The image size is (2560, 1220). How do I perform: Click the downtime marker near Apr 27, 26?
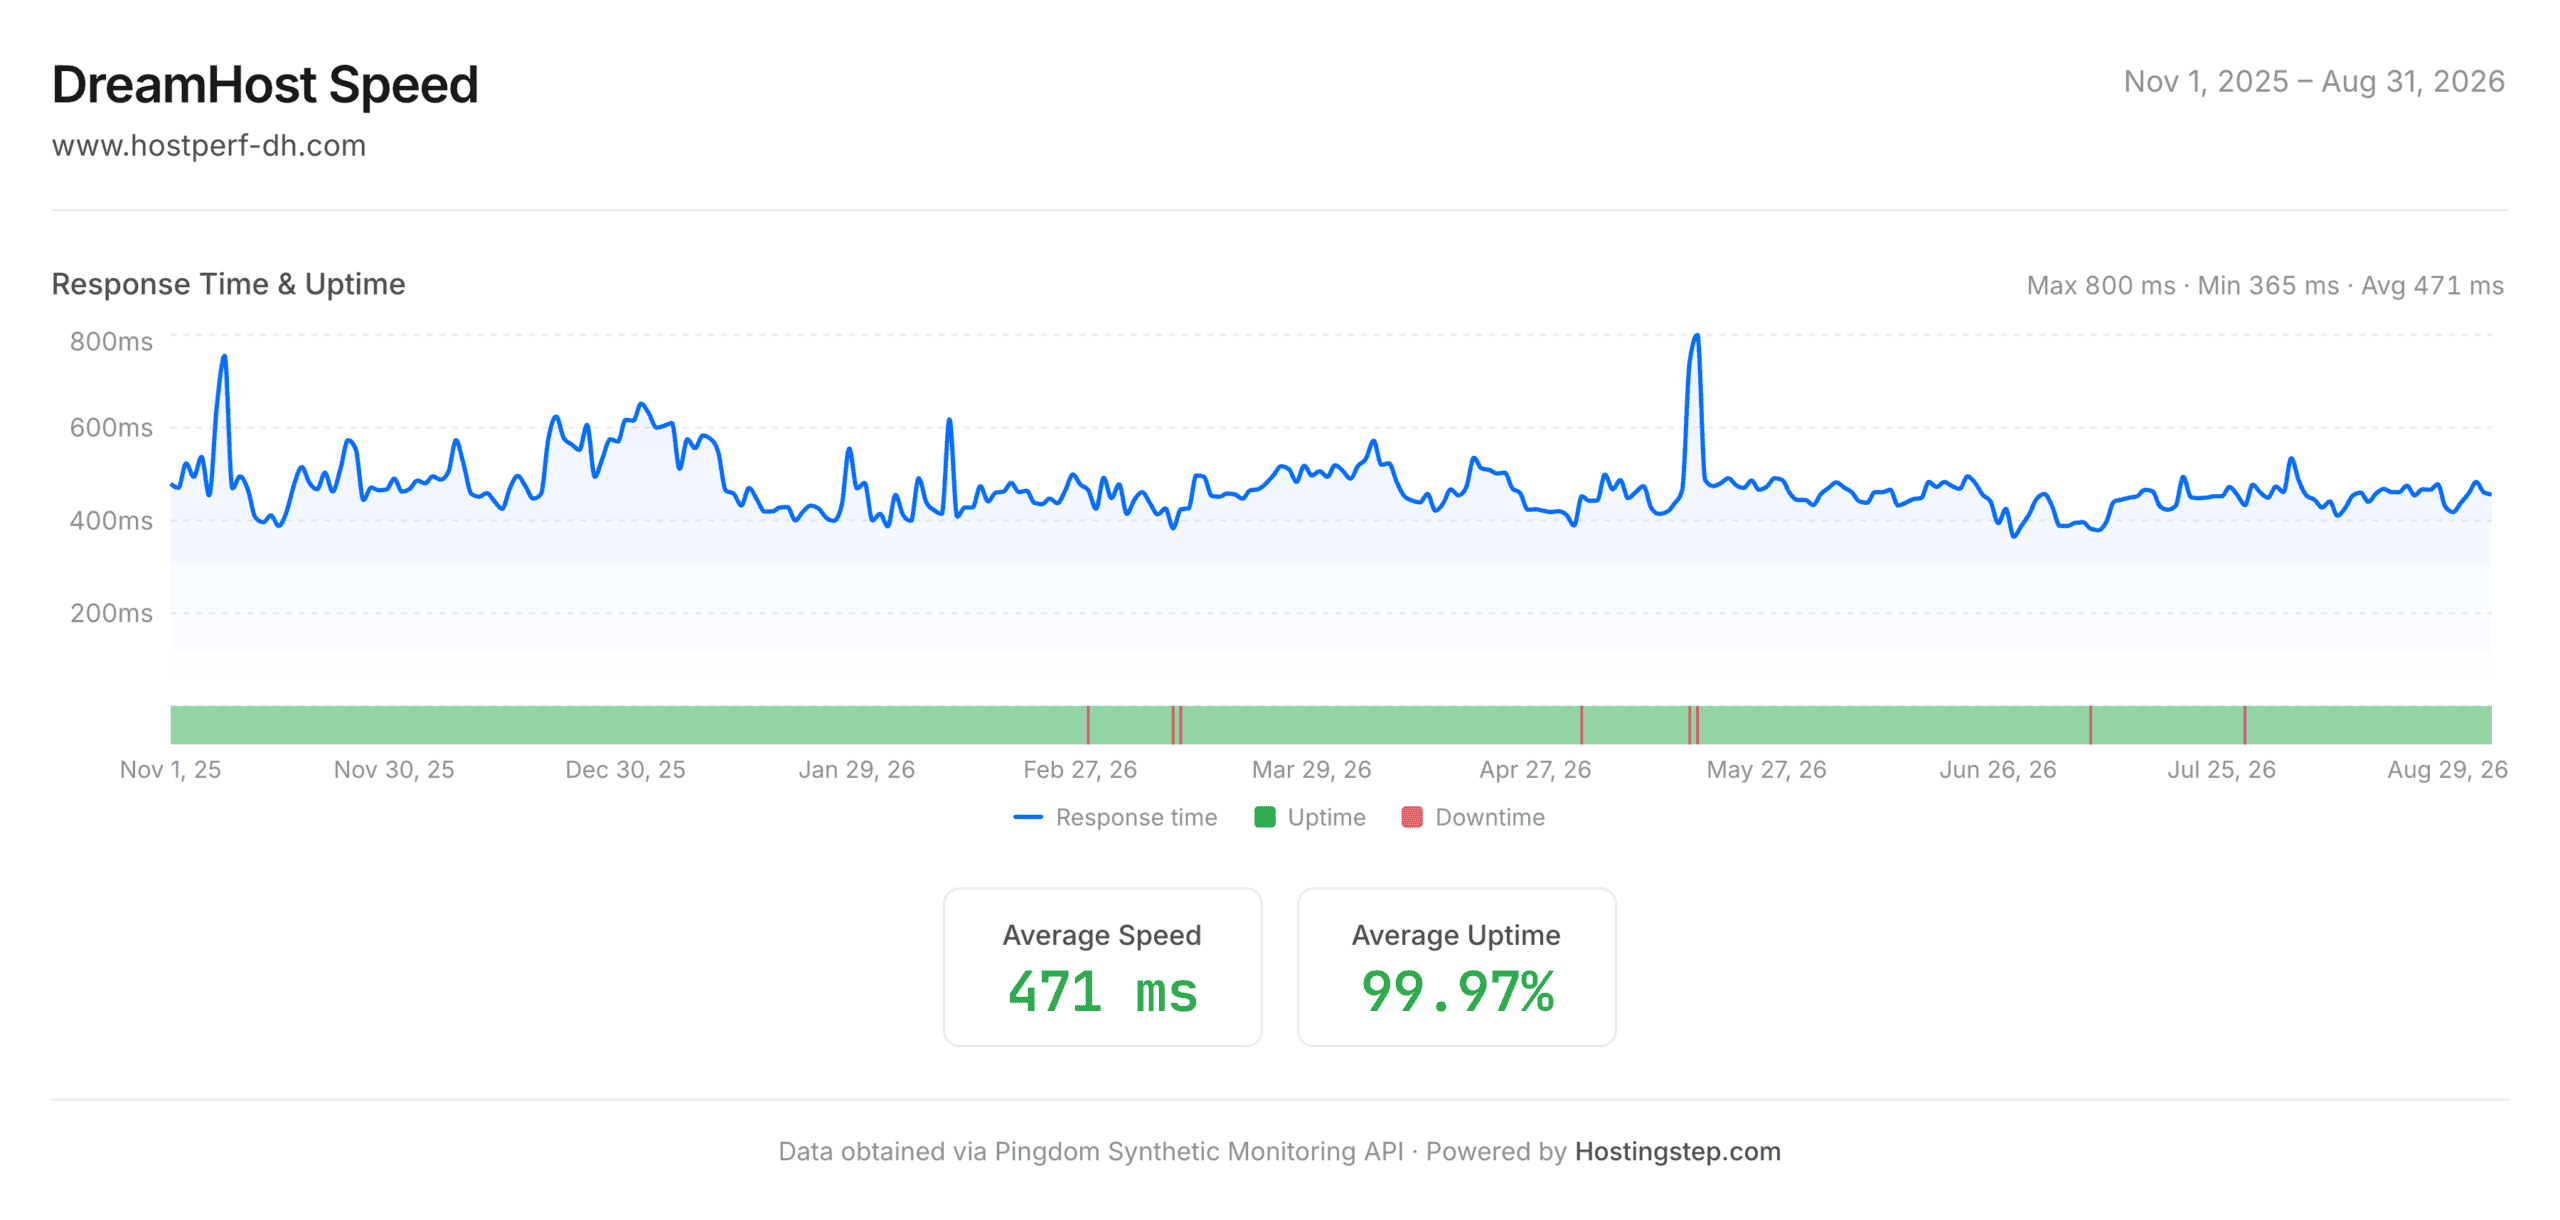click(x=1581, y=725)
